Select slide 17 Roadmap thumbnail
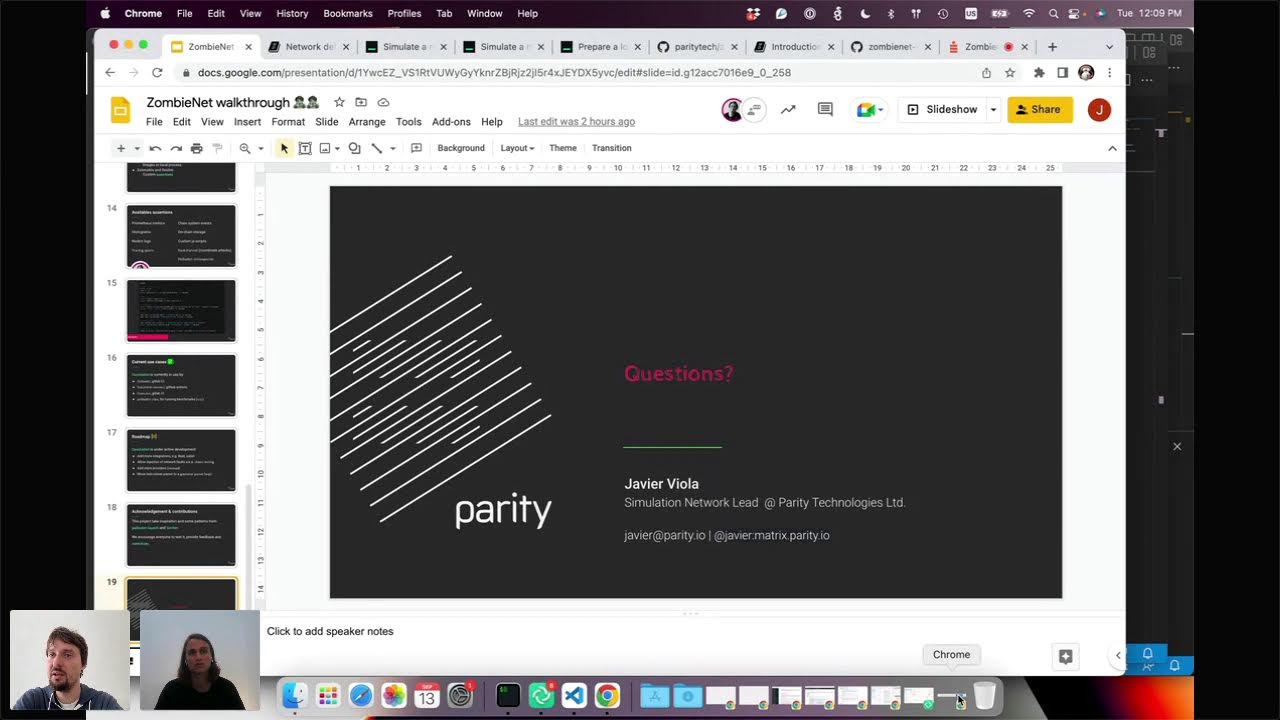 point(181,460)
